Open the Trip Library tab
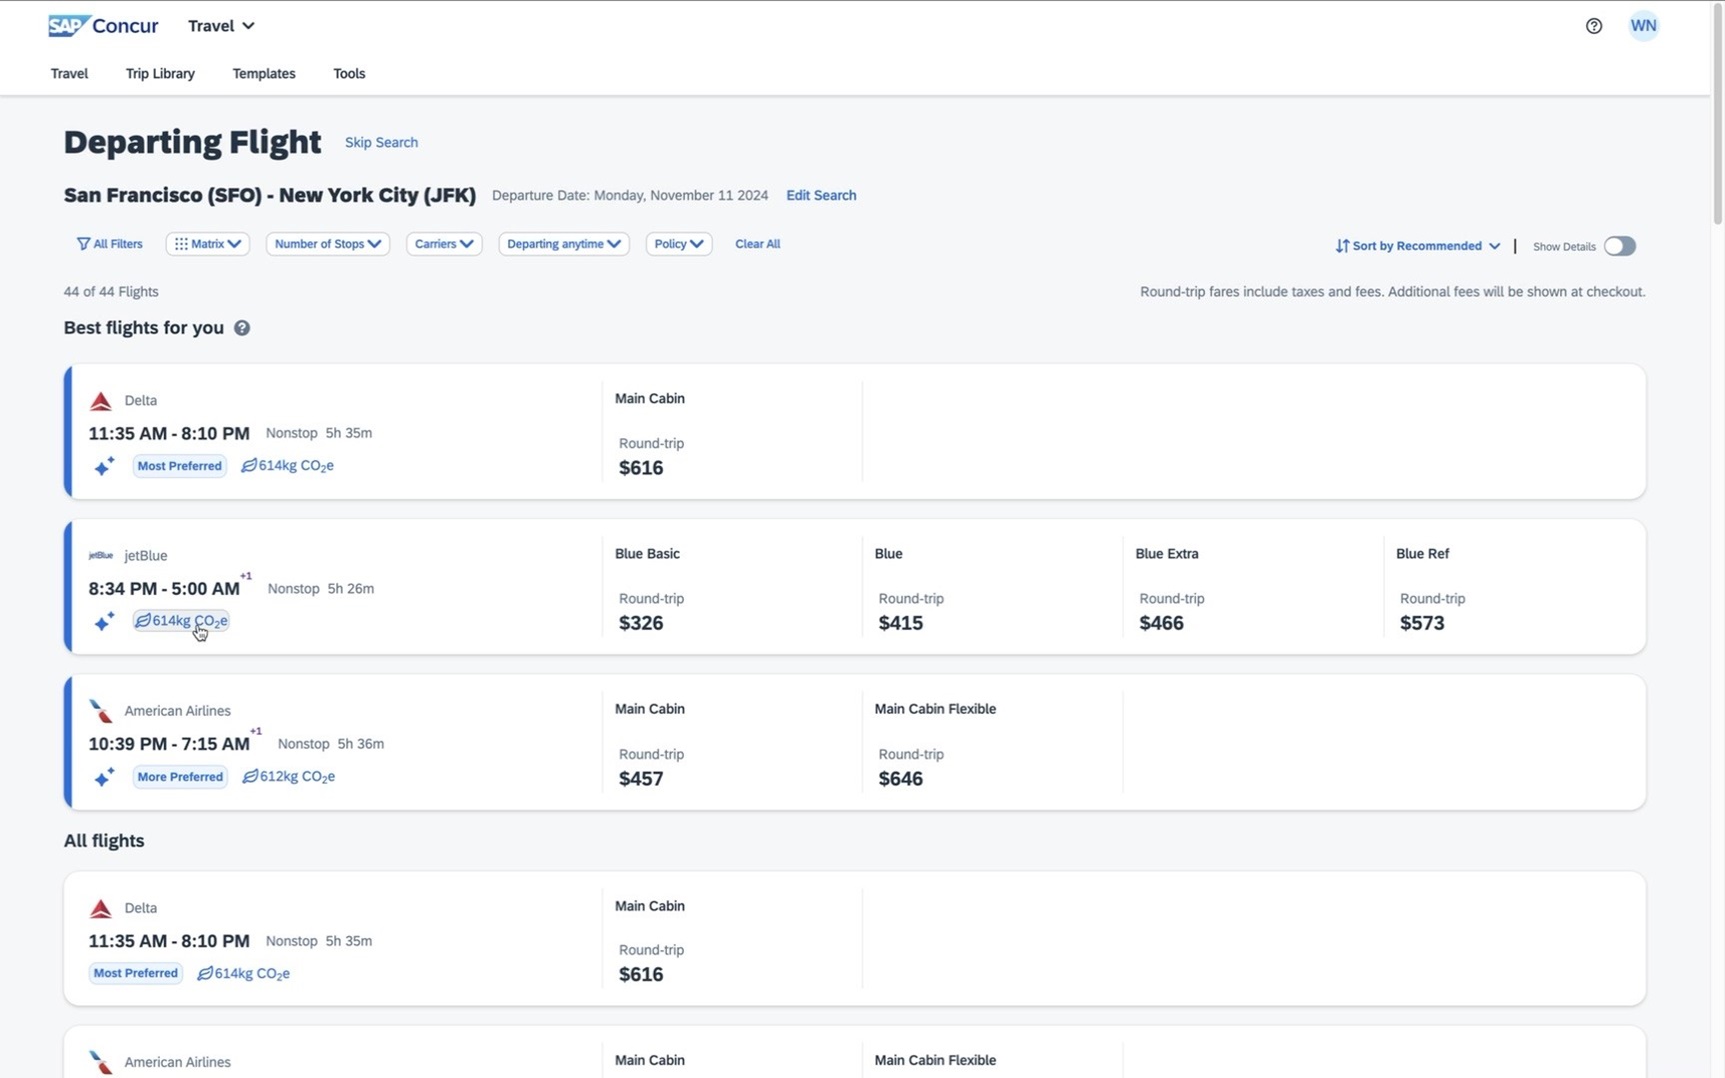This screenshot has width=1725, height=1078. click(160, 74)
